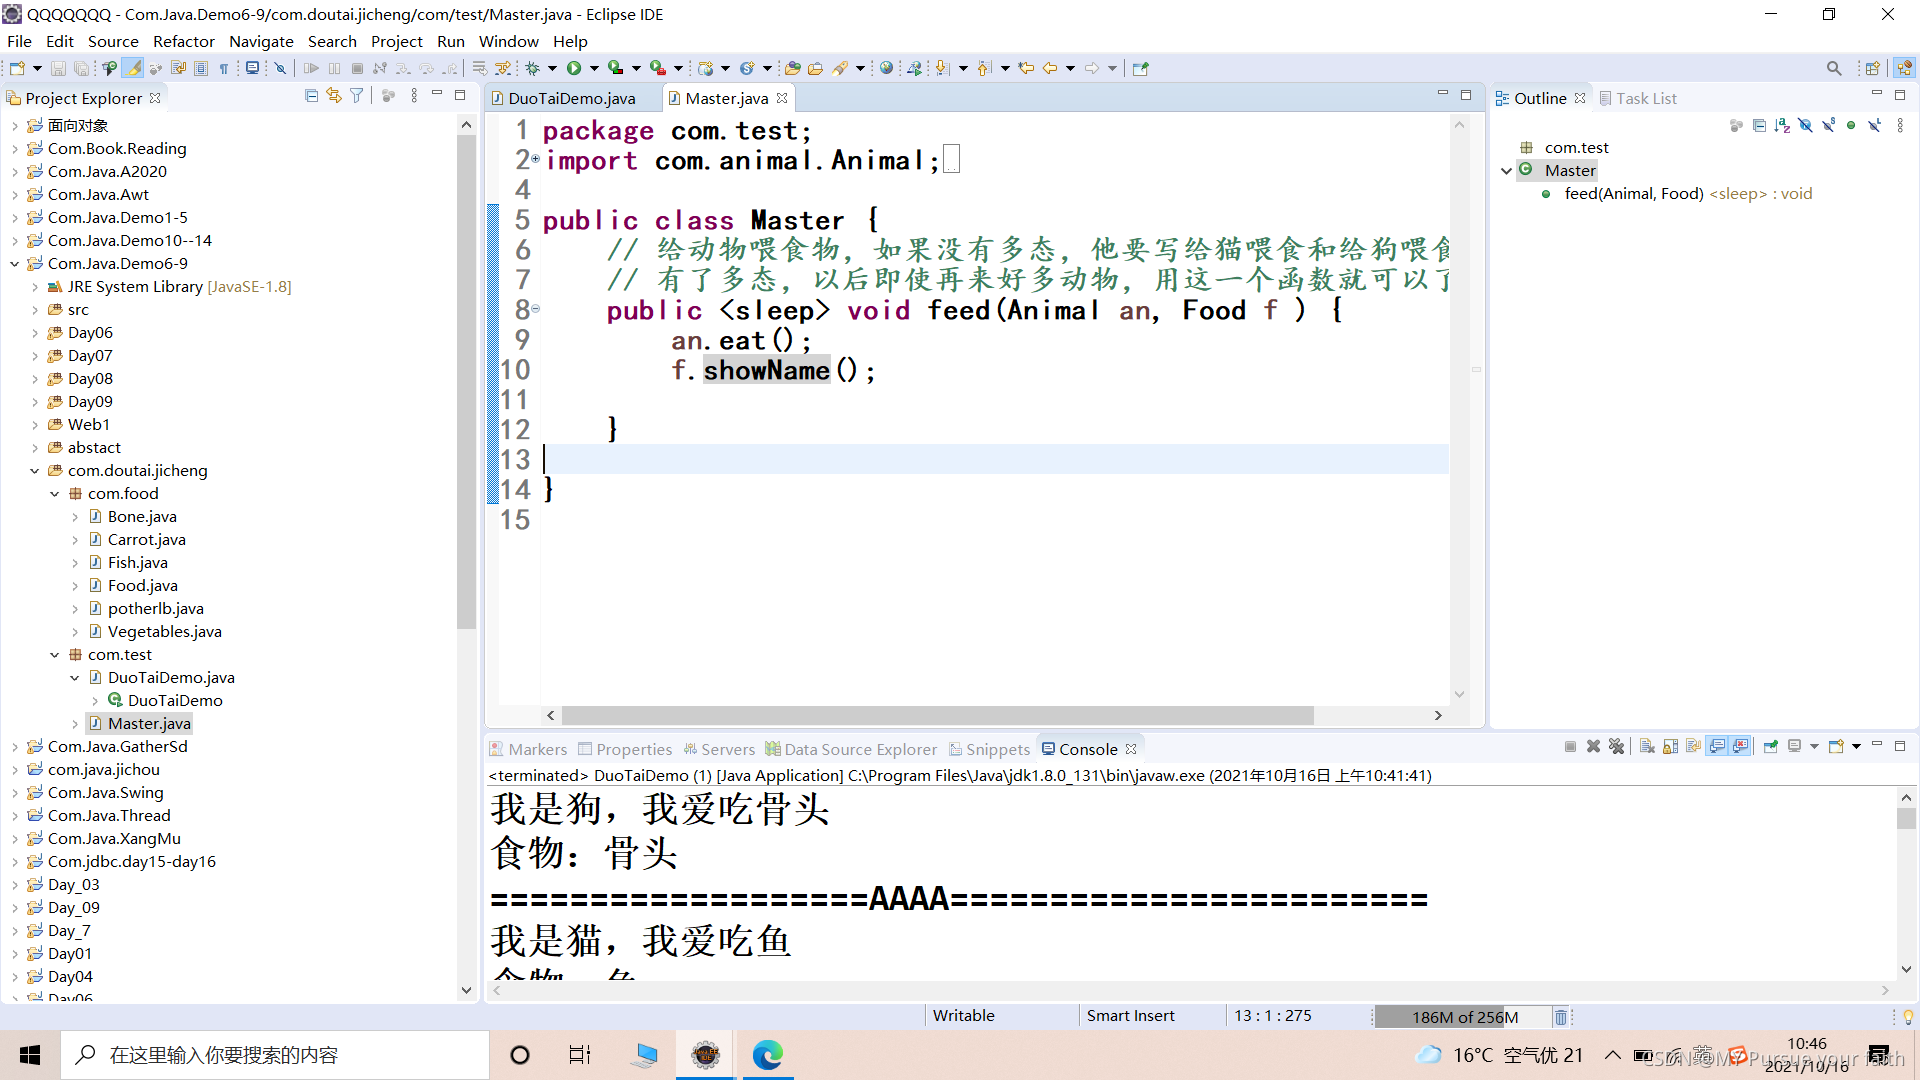
Task: Click the Debug bug icon
Action: pyautogui.click(x=533, y=68)
